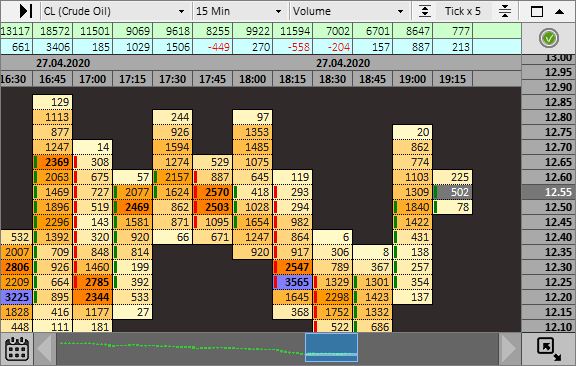Viewport: 576px width, 366px height.
Task: Click the right gray navigator arrow
Action: [x=509, y=349]
